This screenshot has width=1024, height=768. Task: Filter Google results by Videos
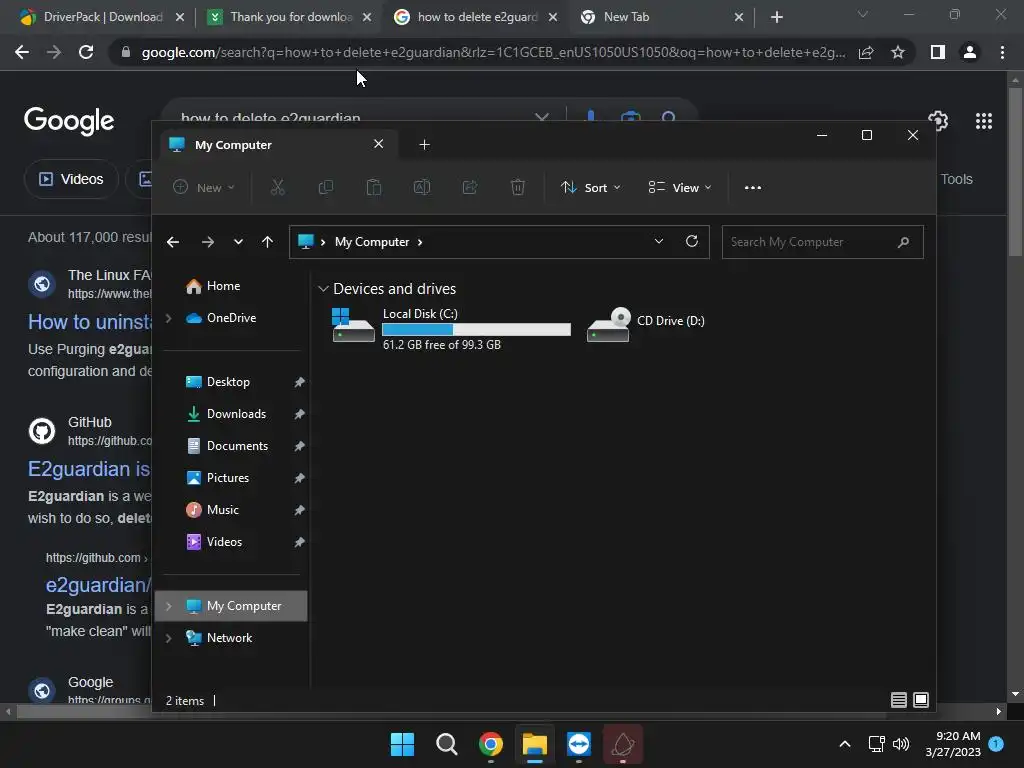coord(71,179)
